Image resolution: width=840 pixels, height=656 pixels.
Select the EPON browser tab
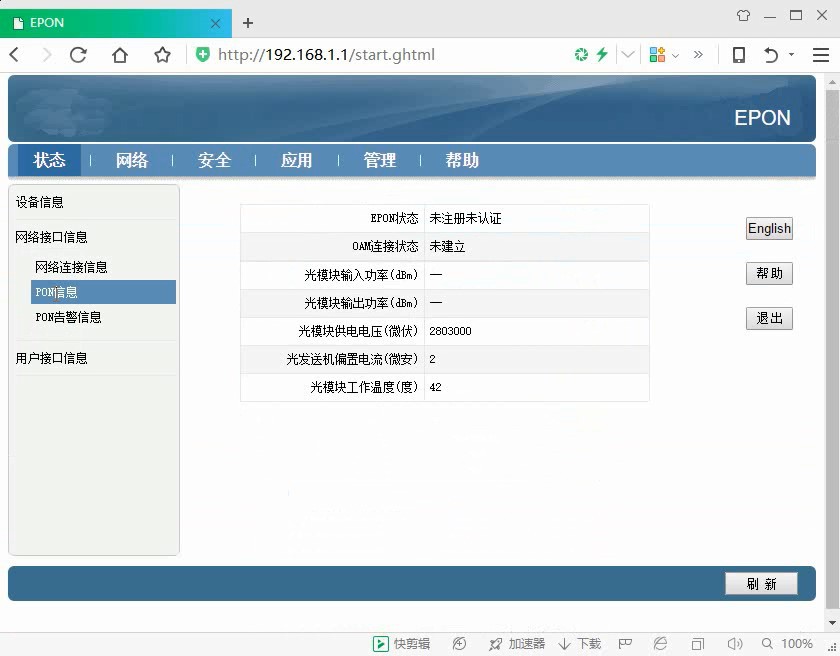(x=116, y=23)
